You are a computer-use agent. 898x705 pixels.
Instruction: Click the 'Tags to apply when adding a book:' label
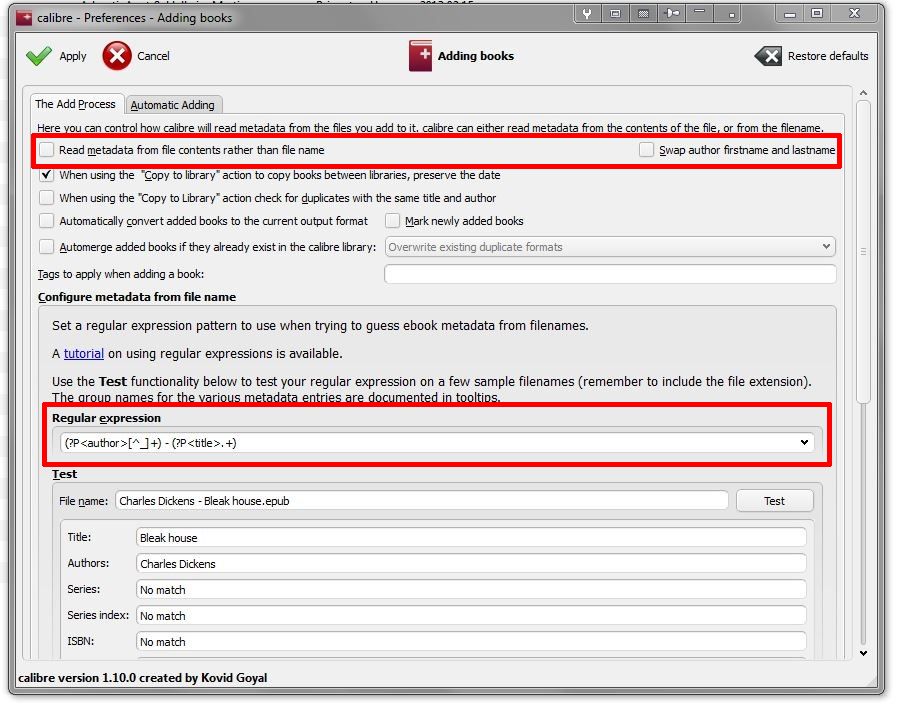pyautogui.click(x=121, y=274)
